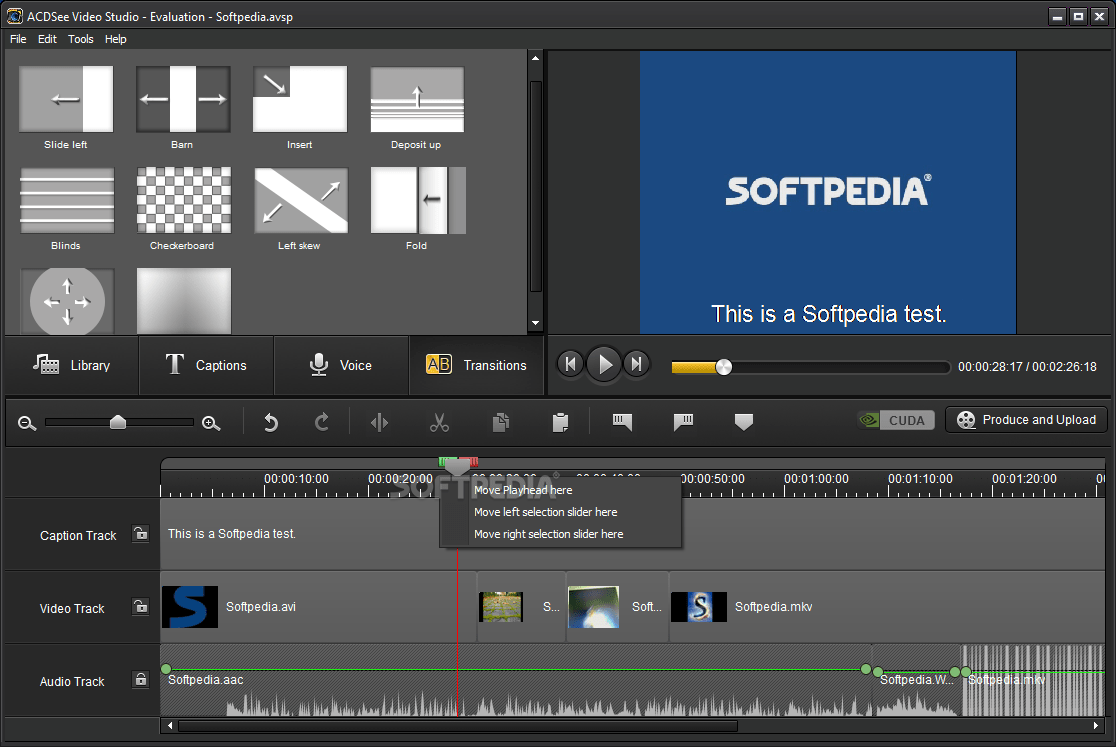Select the split clip tool
The height and width of the screenshot is (747, 1116).
(x=379, y=421)
